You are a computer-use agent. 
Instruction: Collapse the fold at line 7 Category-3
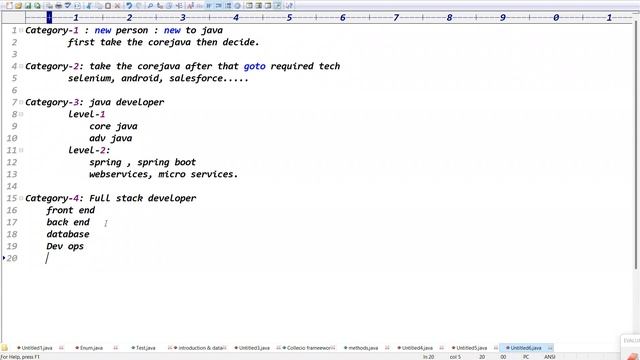pyautogui.click(x=21, y=102)
